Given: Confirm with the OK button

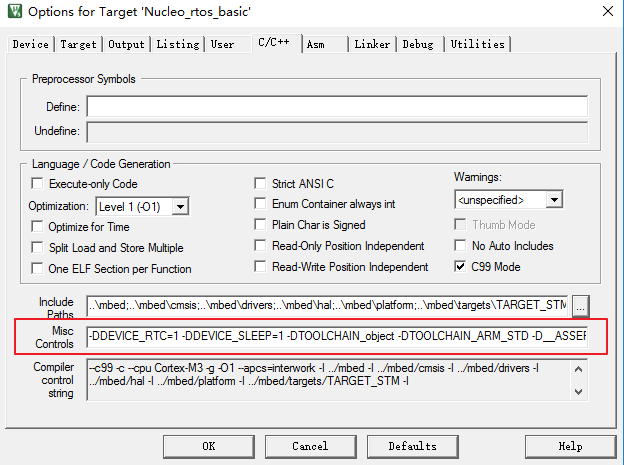Looking at the screenshot, I should pos(209,446).
